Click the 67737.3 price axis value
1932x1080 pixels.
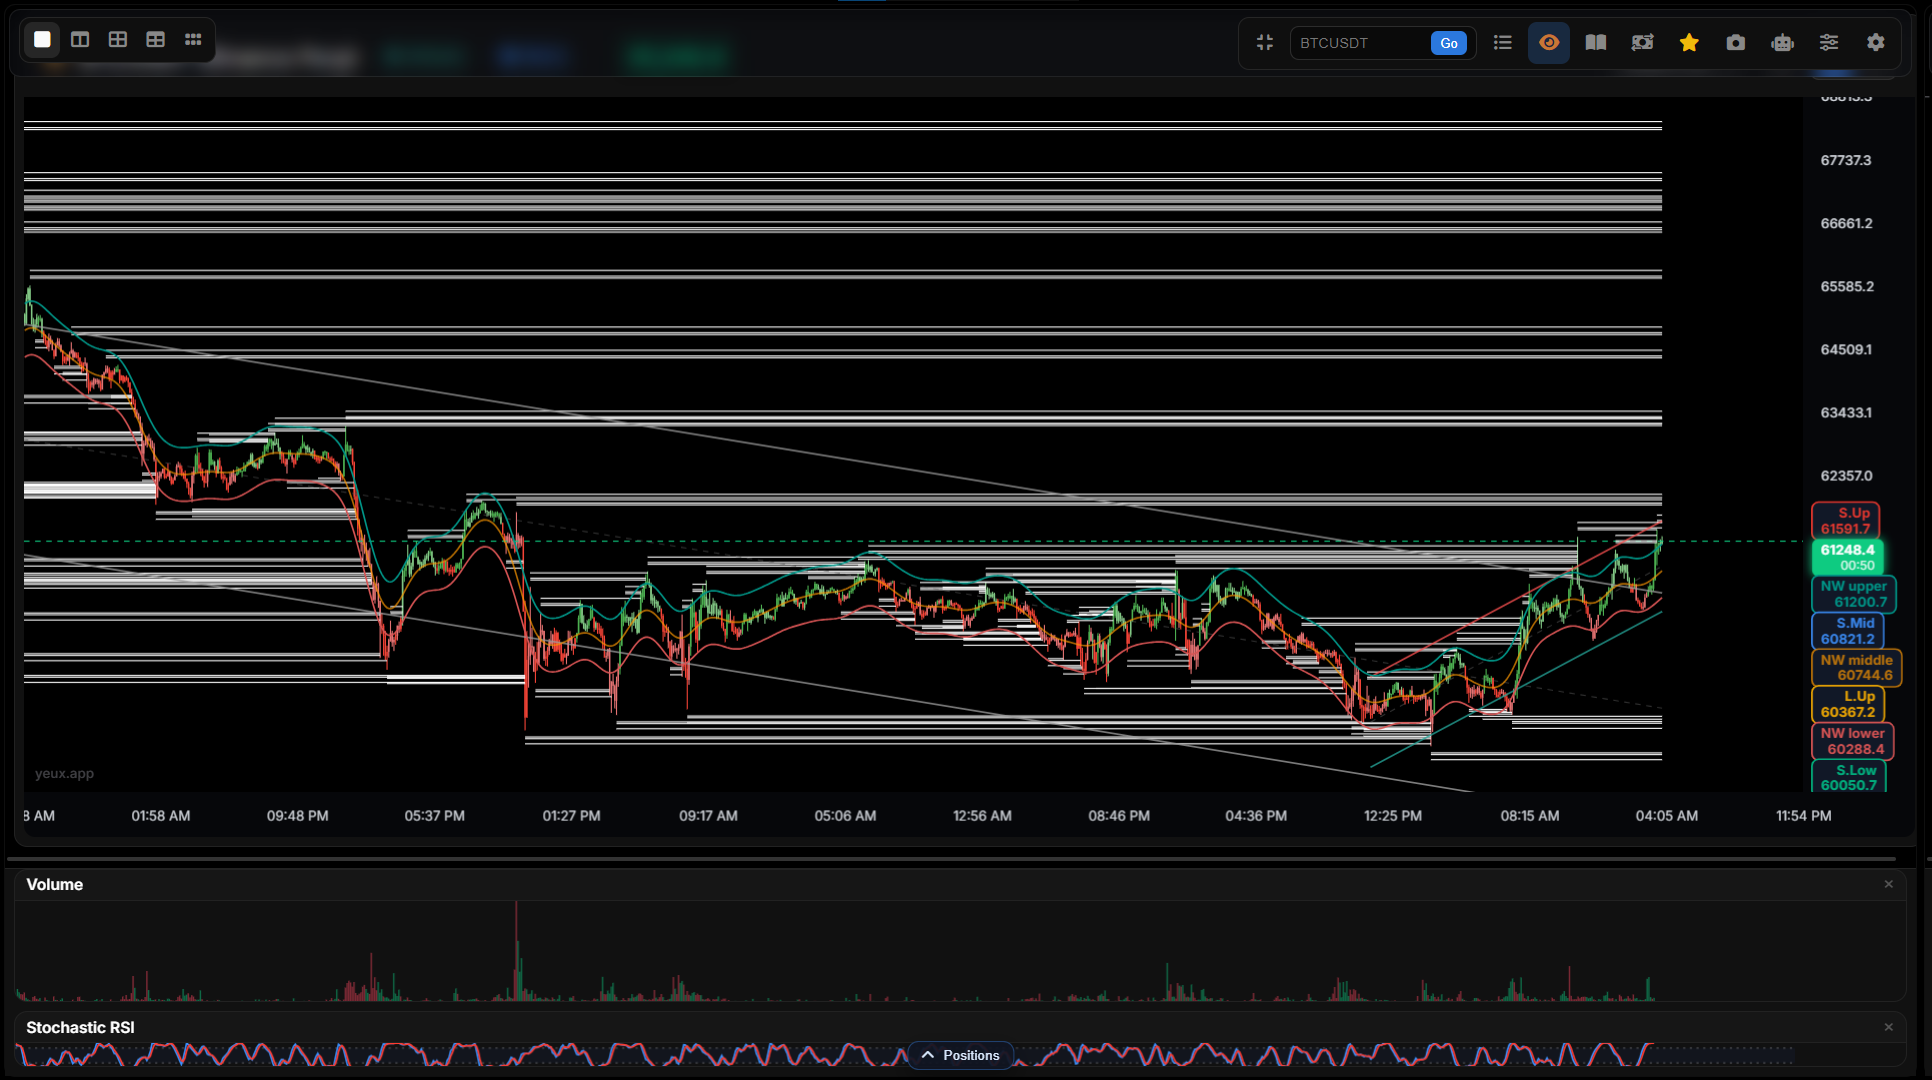(x=1846, y=160)
